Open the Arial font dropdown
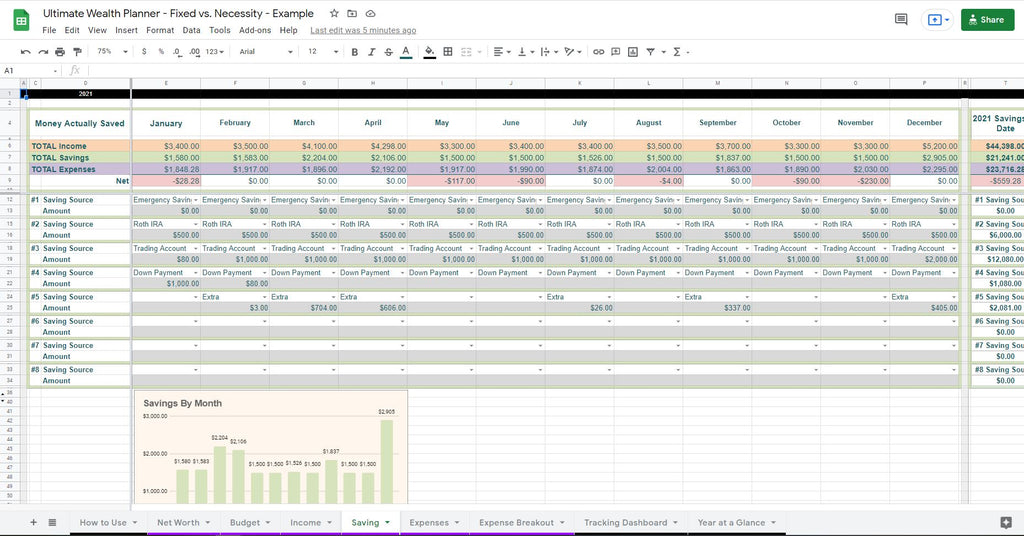The height and width of the screenshot is (536, 1024). (266, 52)
